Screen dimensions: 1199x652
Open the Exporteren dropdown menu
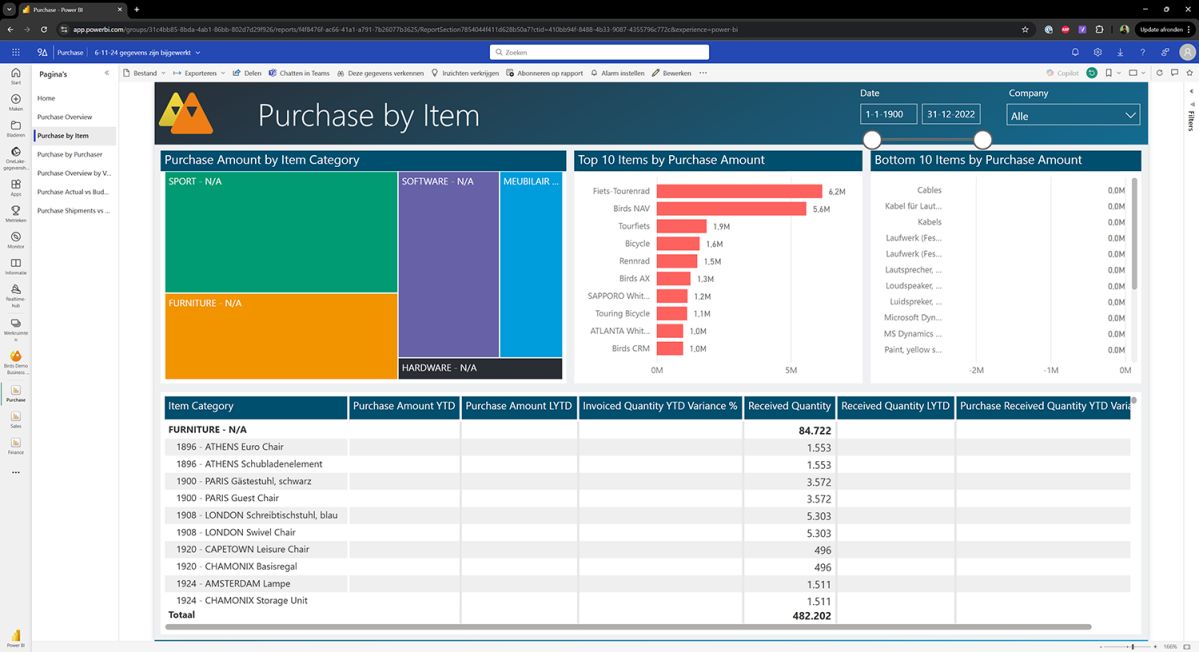tap(199, 73)
